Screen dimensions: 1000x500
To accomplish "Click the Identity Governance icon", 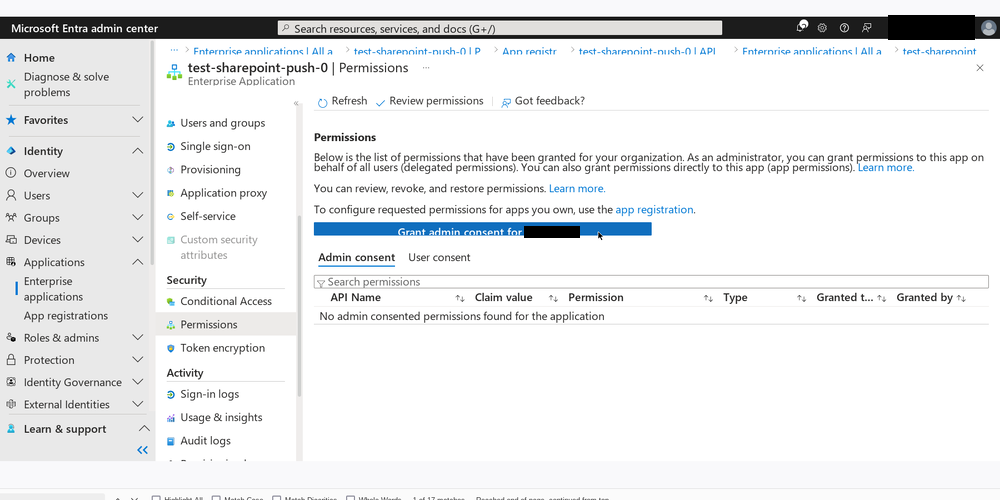I will coord(11,382).
